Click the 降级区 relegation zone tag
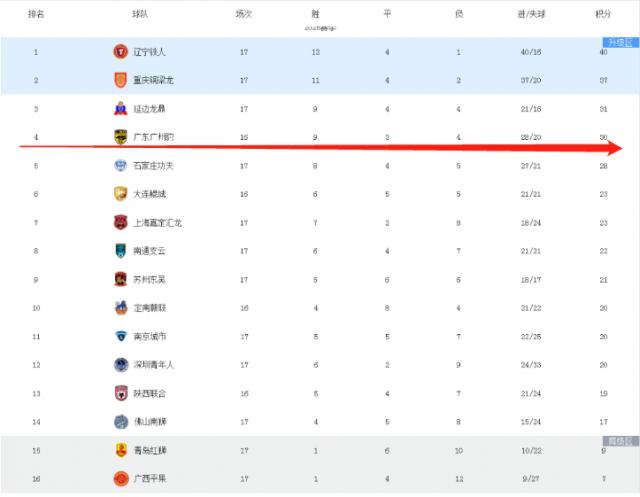 (619, 441)
